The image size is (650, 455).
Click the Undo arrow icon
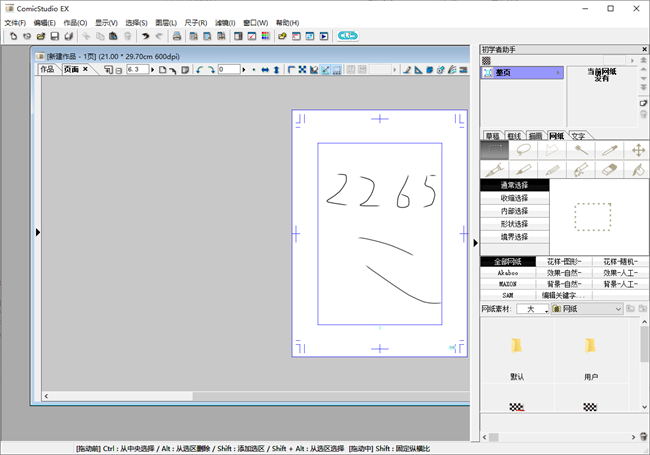(x=145, y=36)
